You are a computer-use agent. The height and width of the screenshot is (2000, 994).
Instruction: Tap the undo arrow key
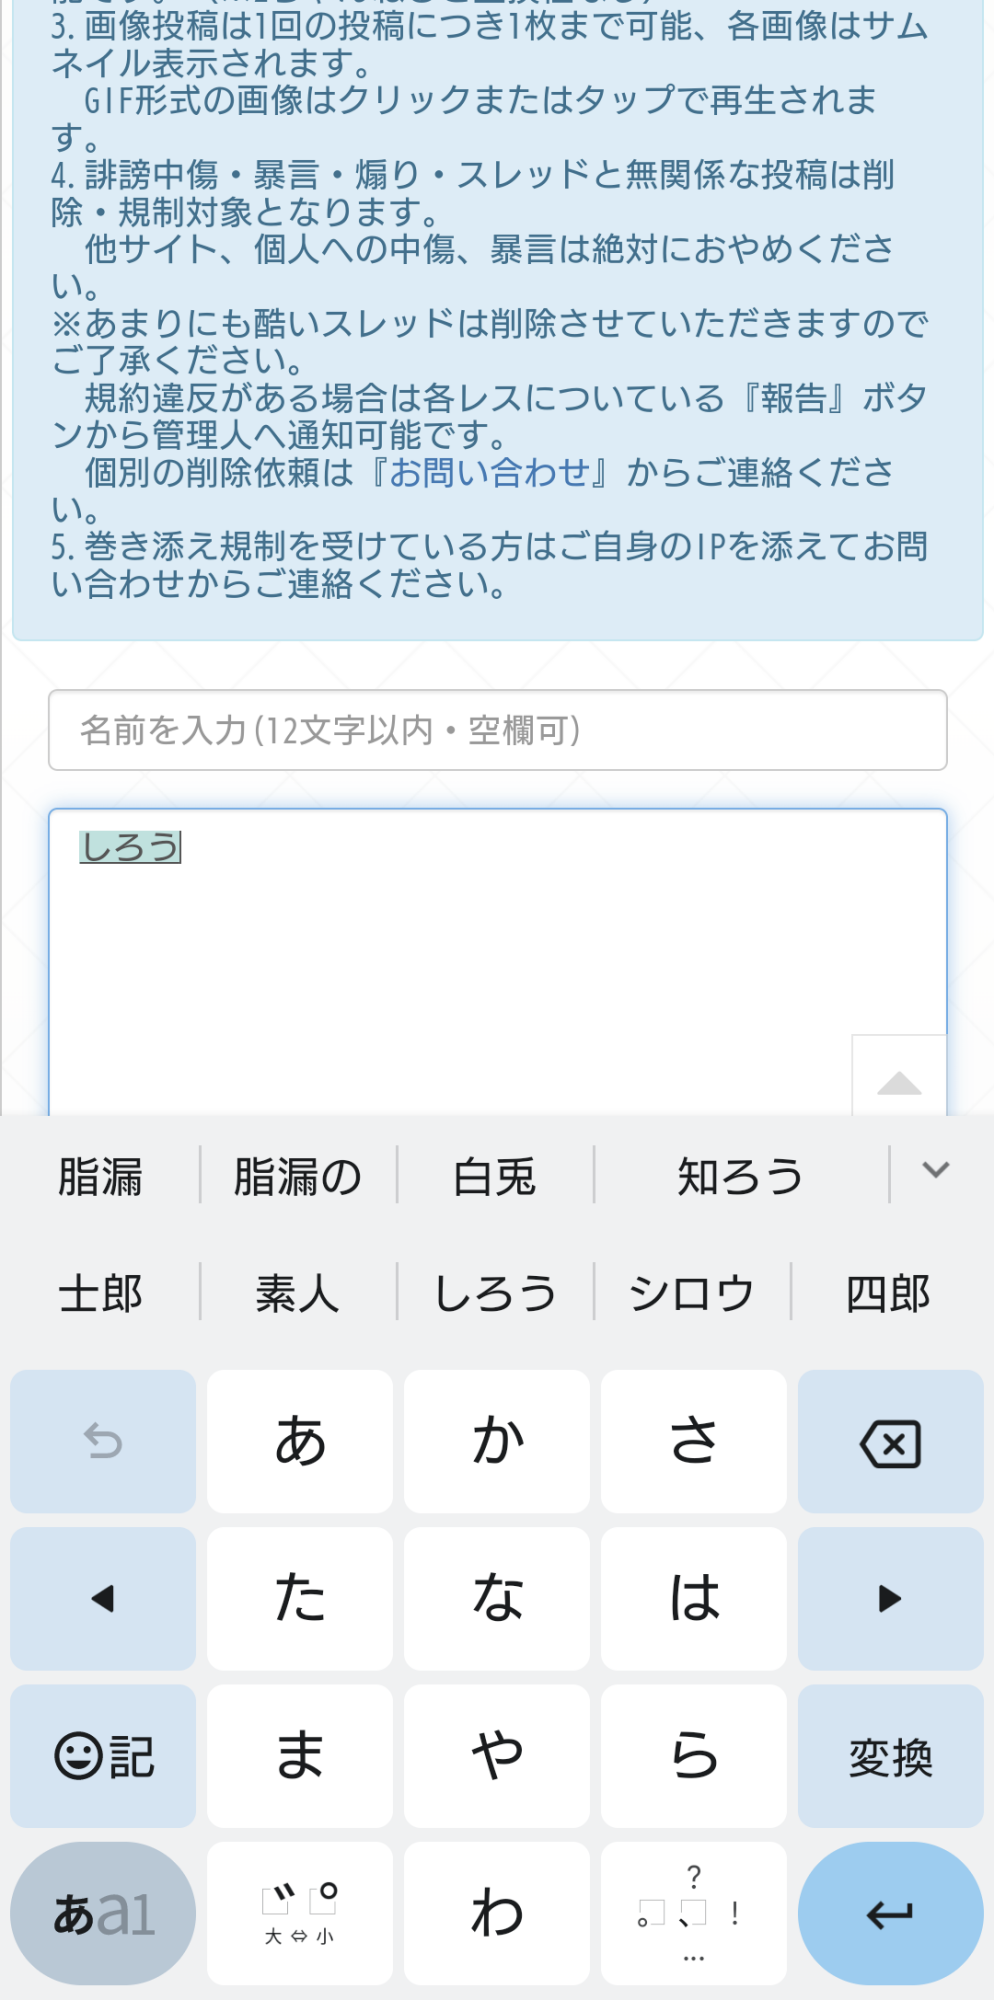pos(103,1441)
